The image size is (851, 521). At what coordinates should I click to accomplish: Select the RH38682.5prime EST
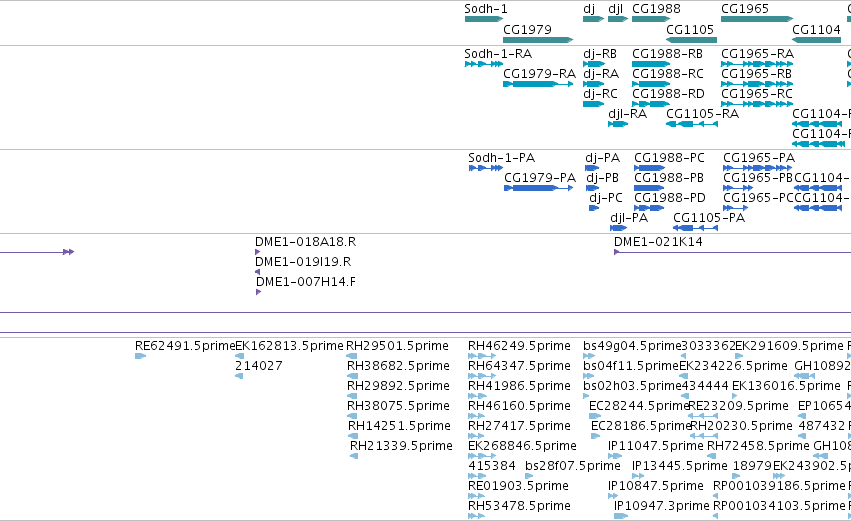[353, 377]
